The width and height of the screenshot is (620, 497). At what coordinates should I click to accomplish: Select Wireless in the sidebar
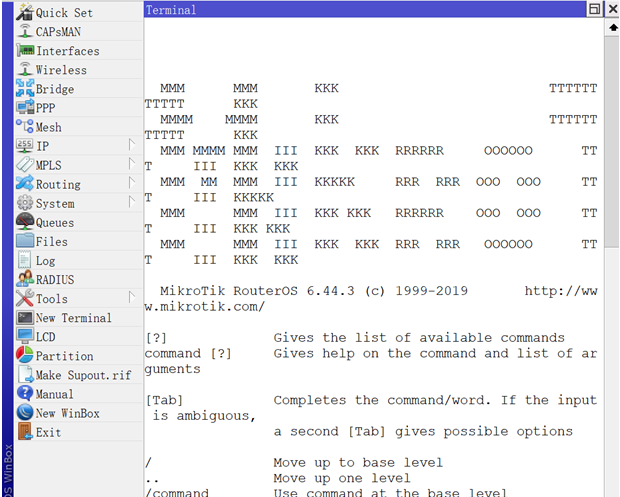click(x=61, y=70)
